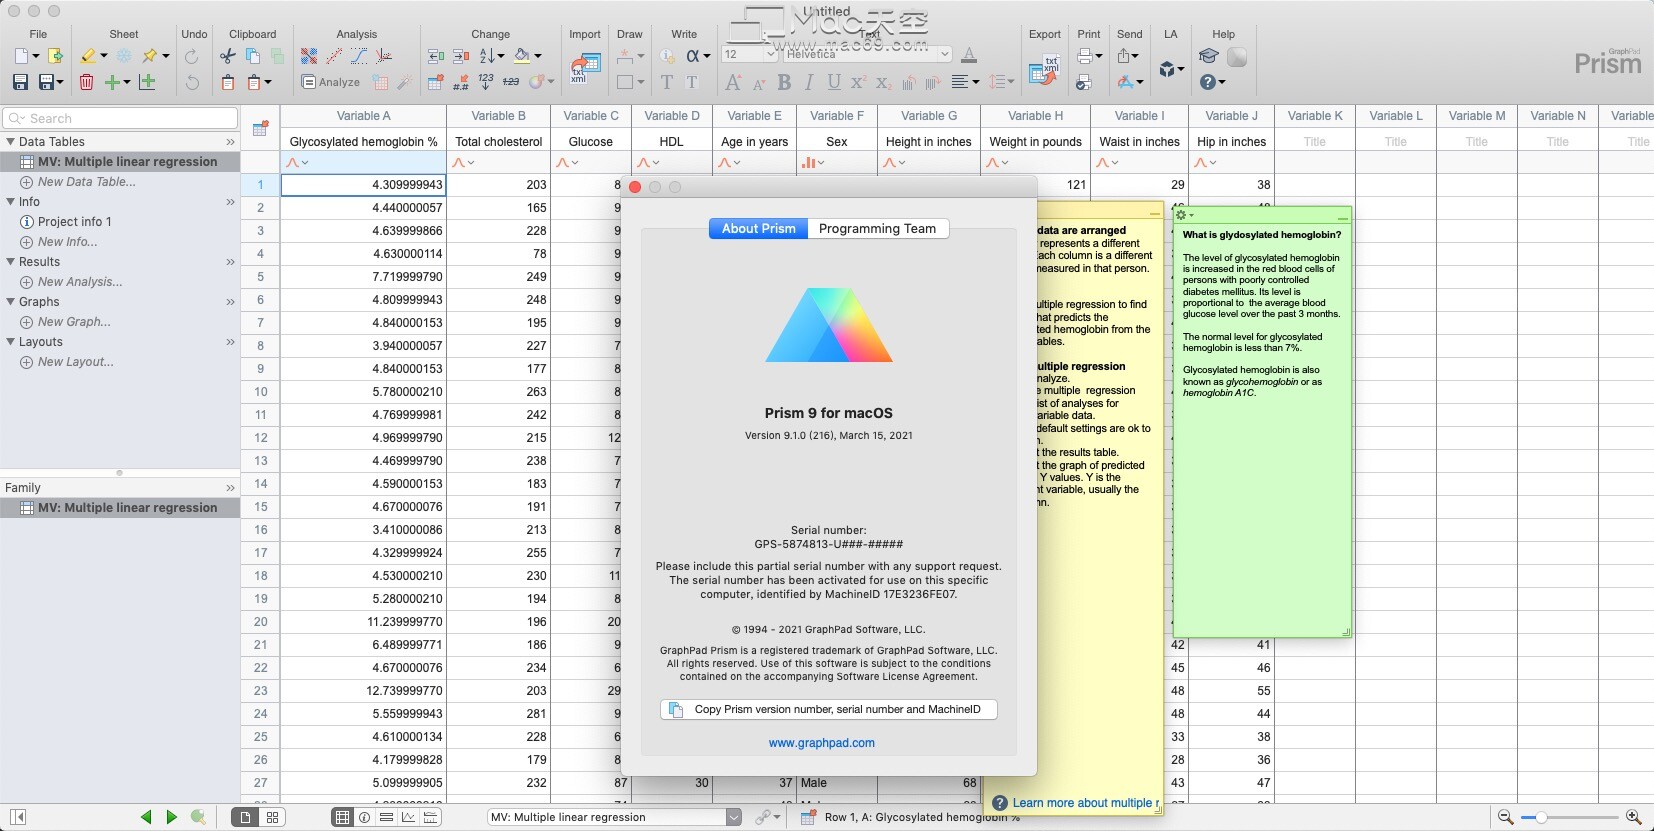Screen dimensions: 1654x831
Task: Click the nonlinear curve fit analysis icon
Action: pyautogui.click(x=359, y=56)
